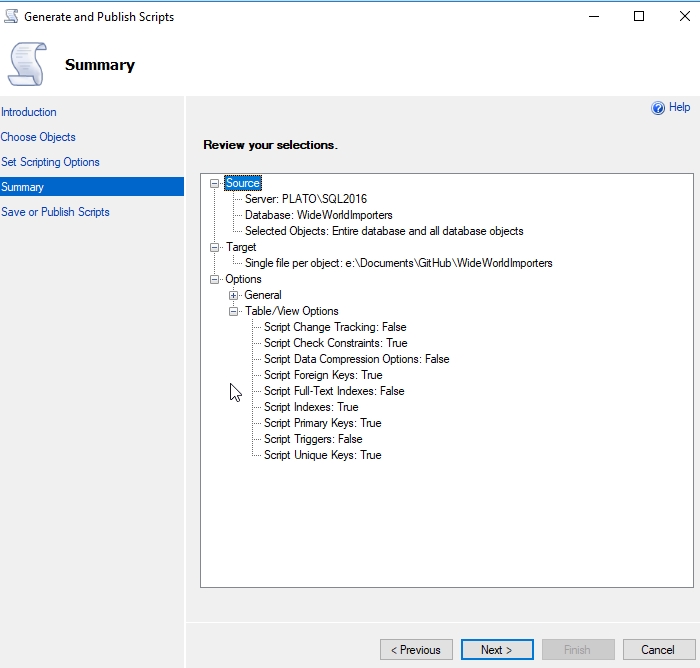Click the blue Help question mark icon
This screenshot has width=700, height=668.
658,108
